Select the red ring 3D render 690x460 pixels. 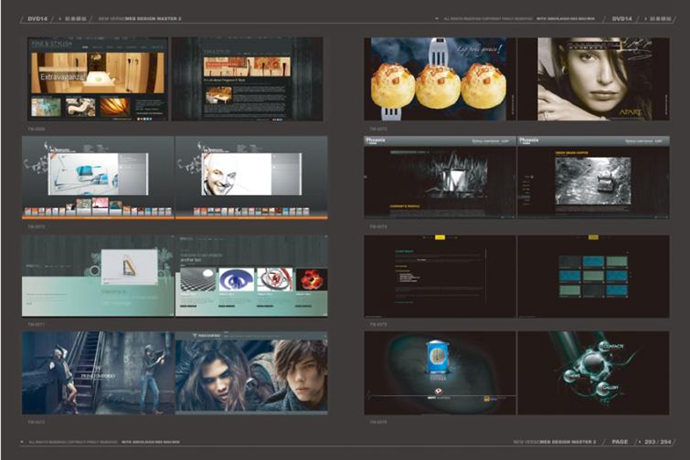click(x=275, y=280)
